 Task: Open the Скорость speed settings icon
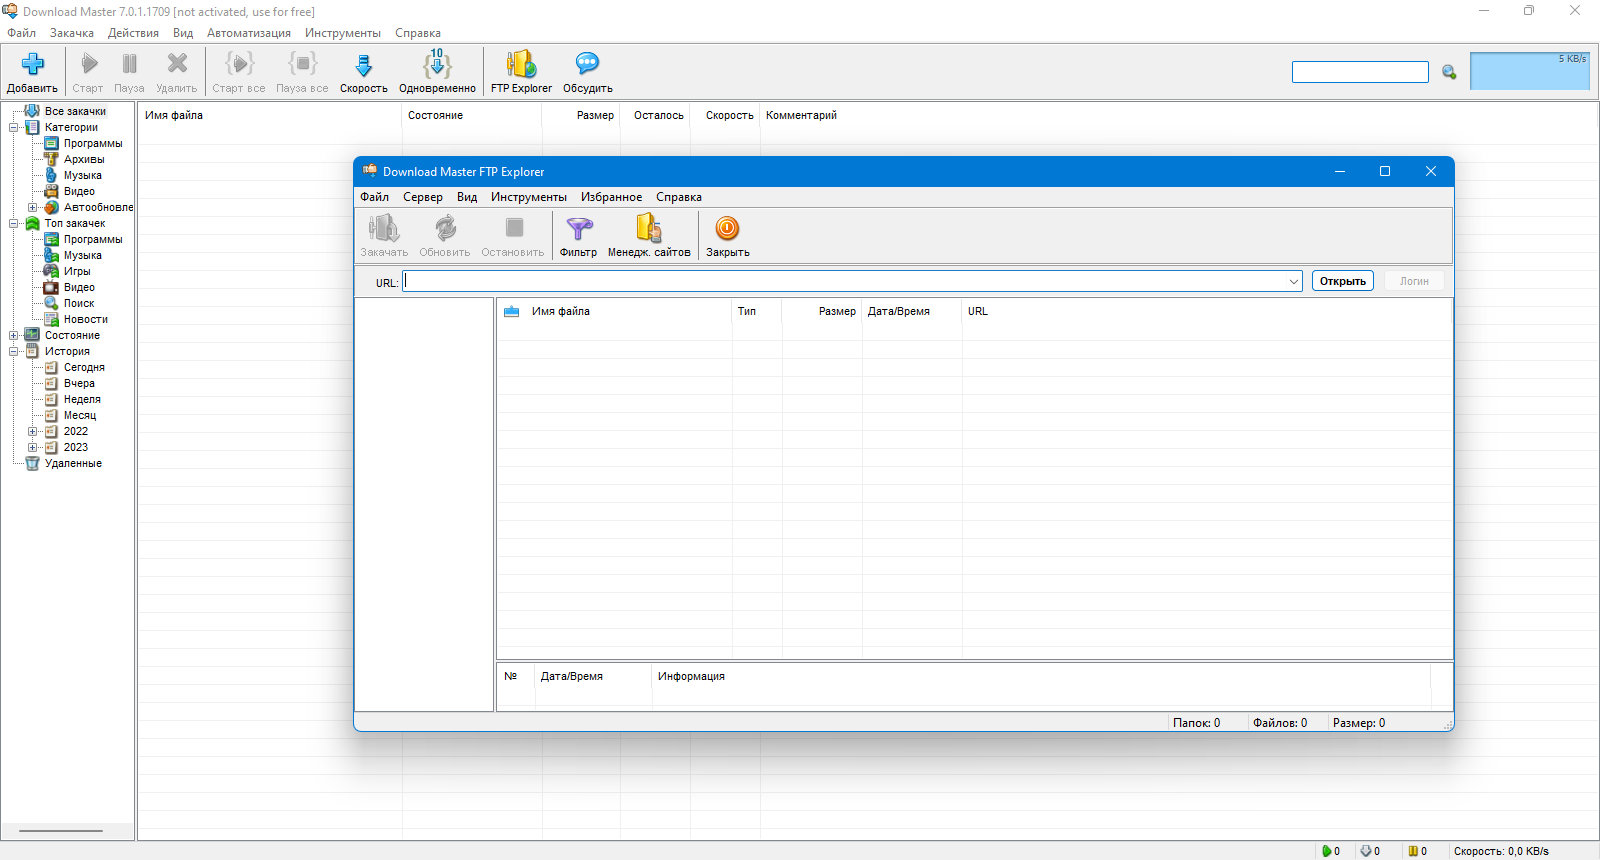click(x=364, y=65)
